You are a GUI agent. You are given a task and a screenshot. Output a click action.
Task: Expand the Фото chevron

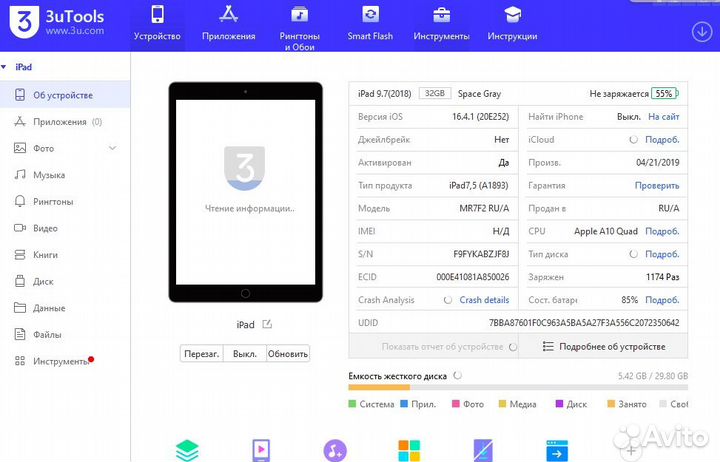[x=112, y=148]
